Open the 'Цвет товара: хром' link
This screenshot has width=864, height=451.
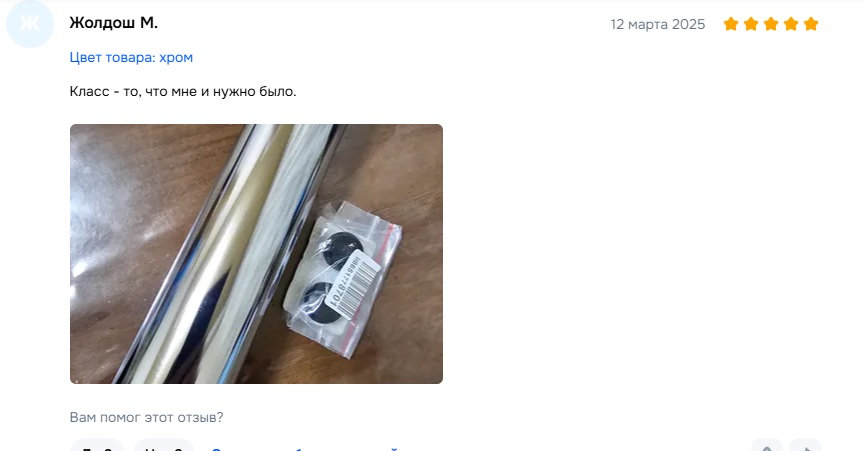[131, 57]
